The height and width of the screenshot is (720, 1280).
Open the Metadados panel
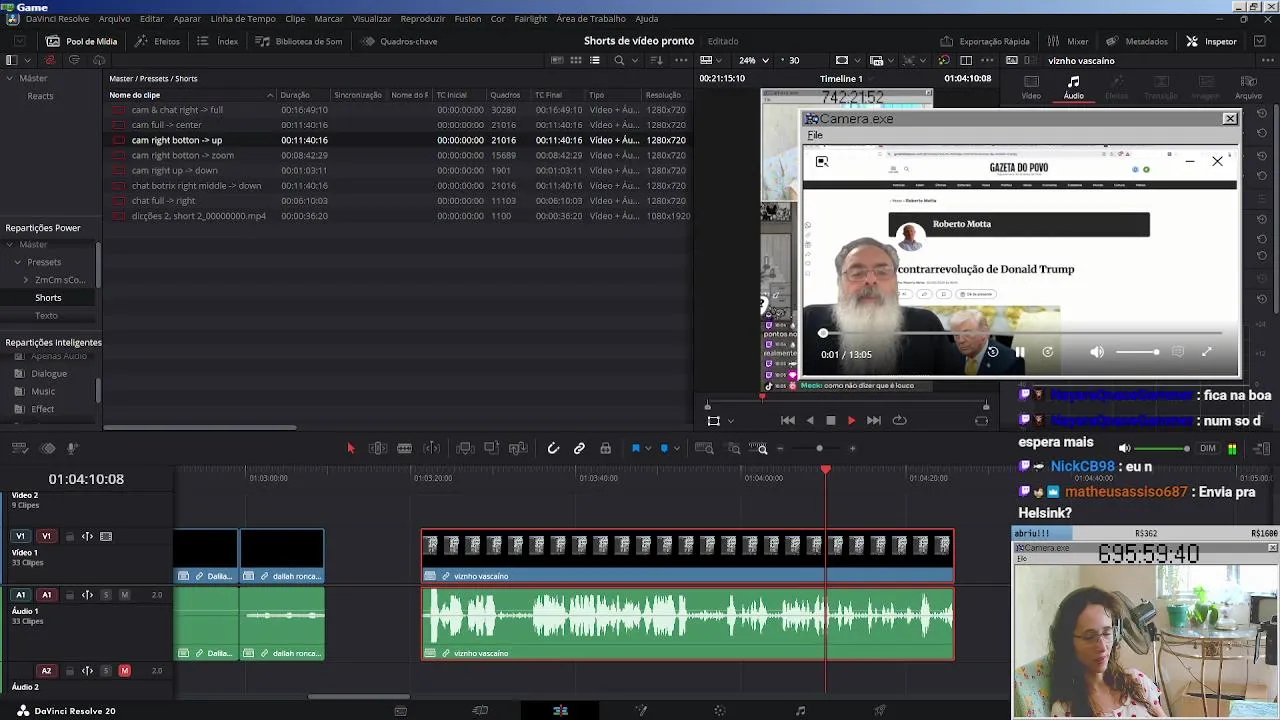point(1137,41)
